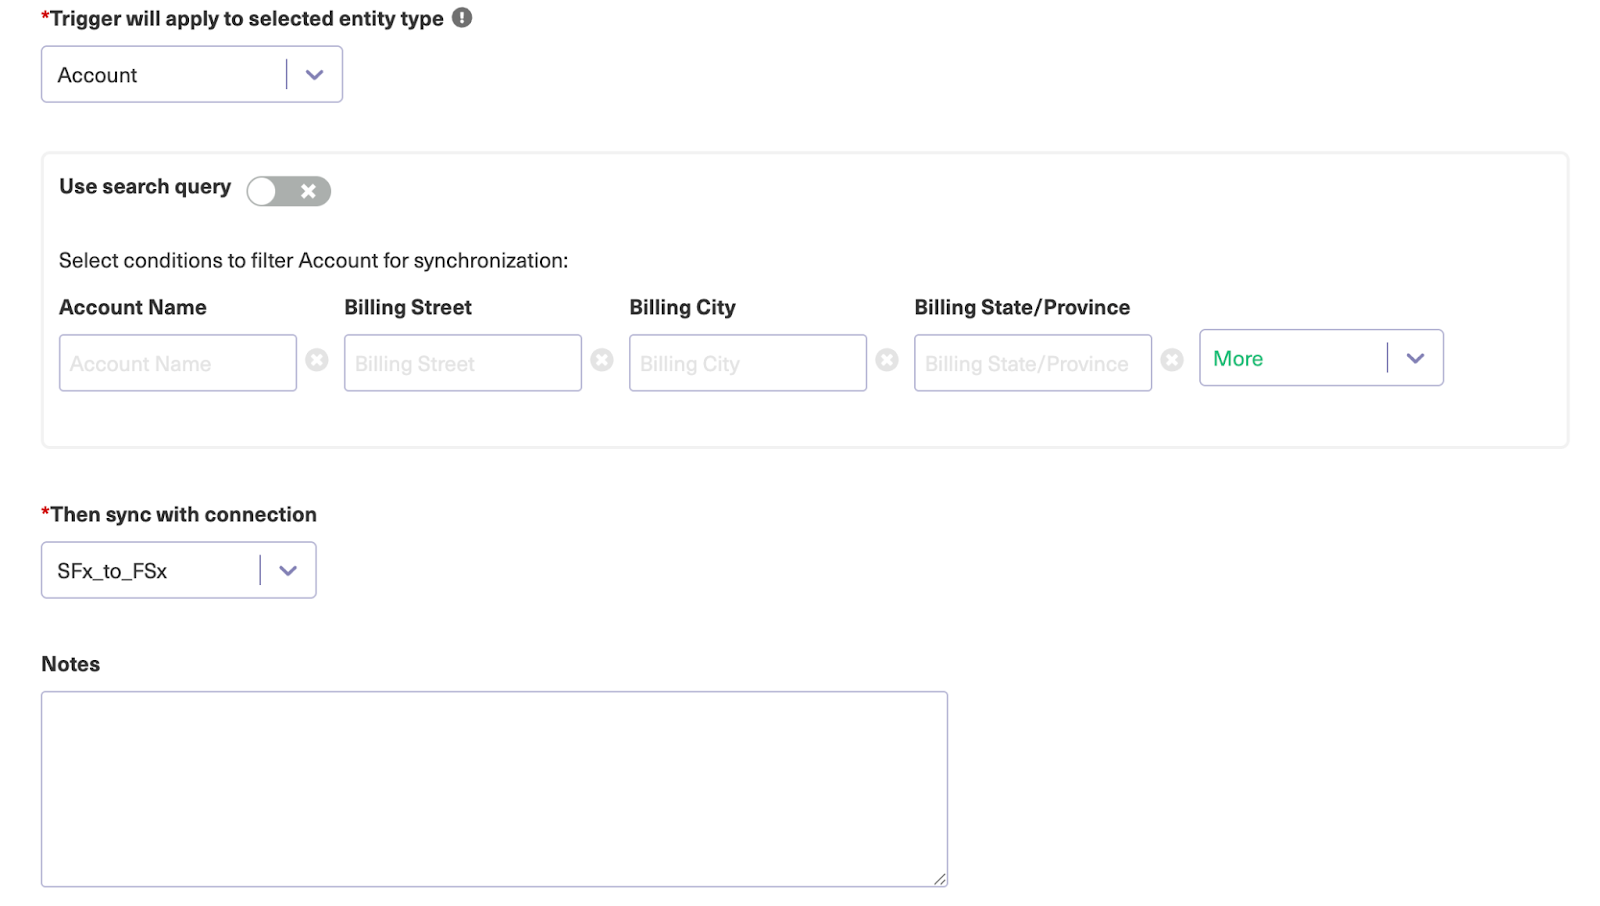Open the SFx_to_FSx connection dropdown
The image size is (1600, 906).
pyautogui.click(x=178, y=570)
